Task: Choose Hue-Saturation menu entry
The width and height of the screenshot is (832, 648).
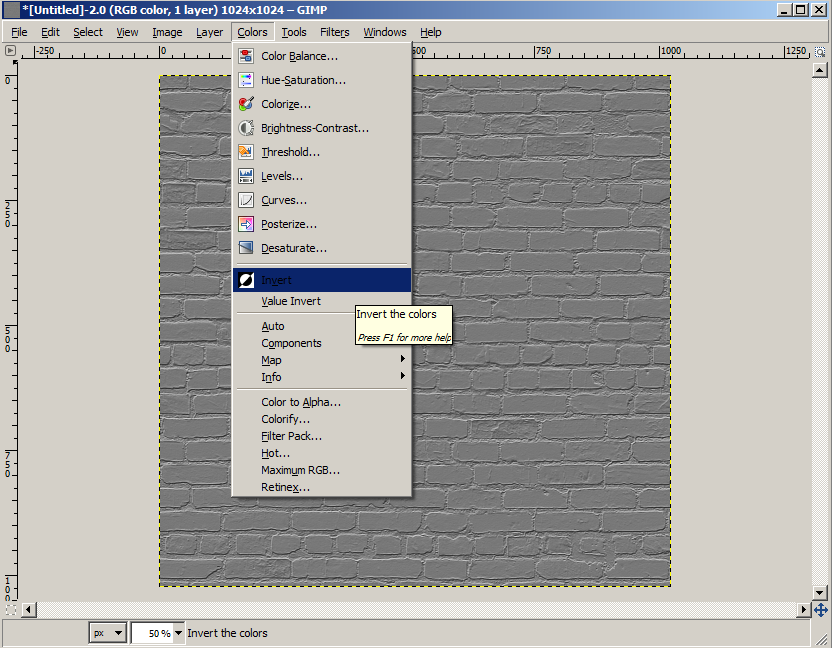Action: 322,80
